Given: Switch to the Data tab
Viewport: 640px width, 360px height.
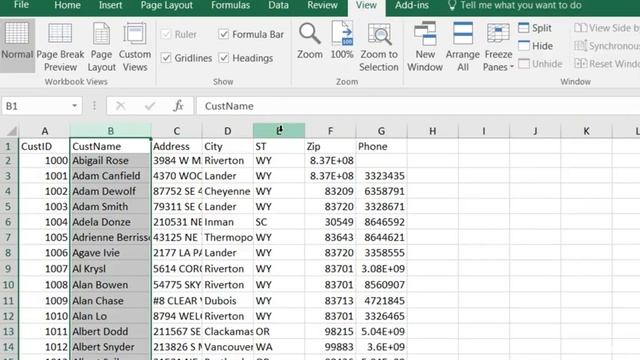Looking at the screenshot, I should point(278,5).
